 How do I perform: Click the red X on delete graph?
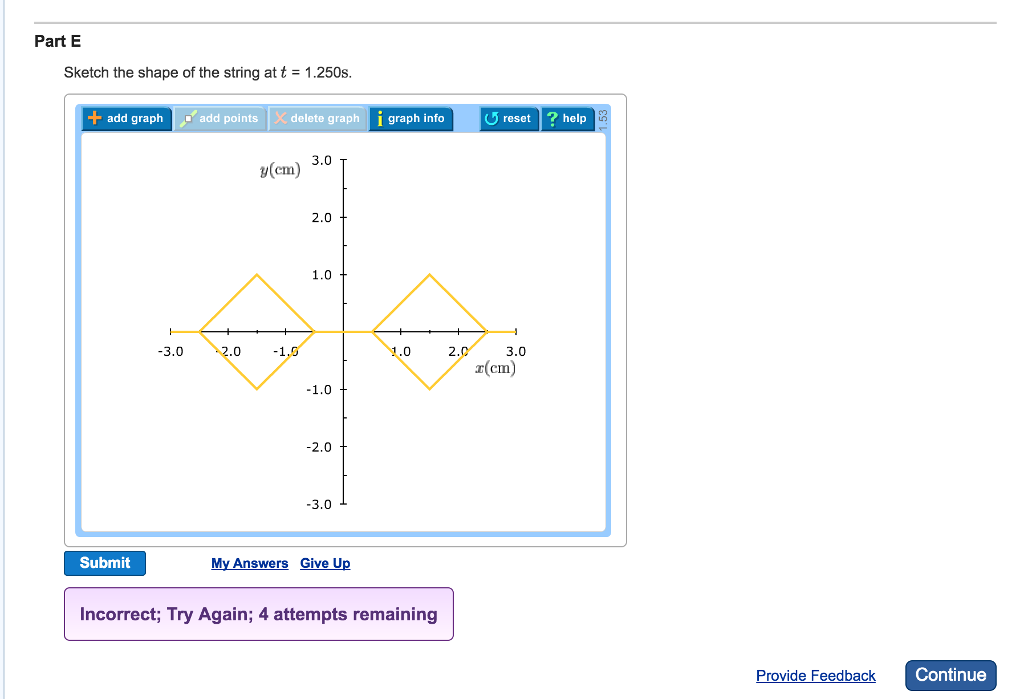point(281,118)
